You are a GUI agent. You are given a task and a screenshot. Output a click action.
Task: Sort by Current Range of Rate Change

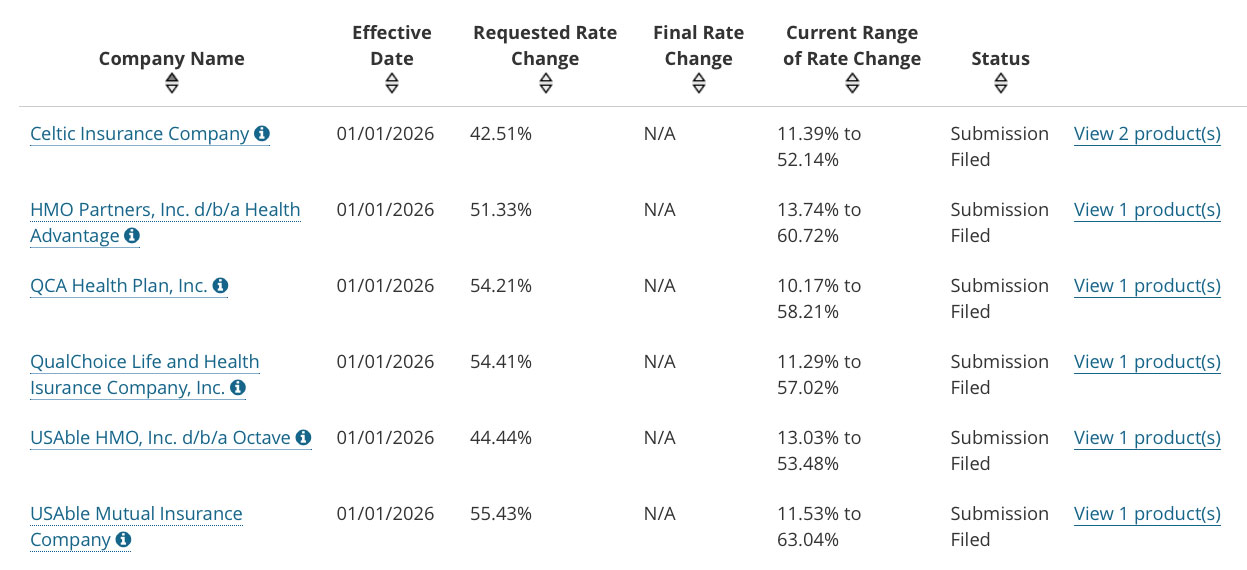852,83
